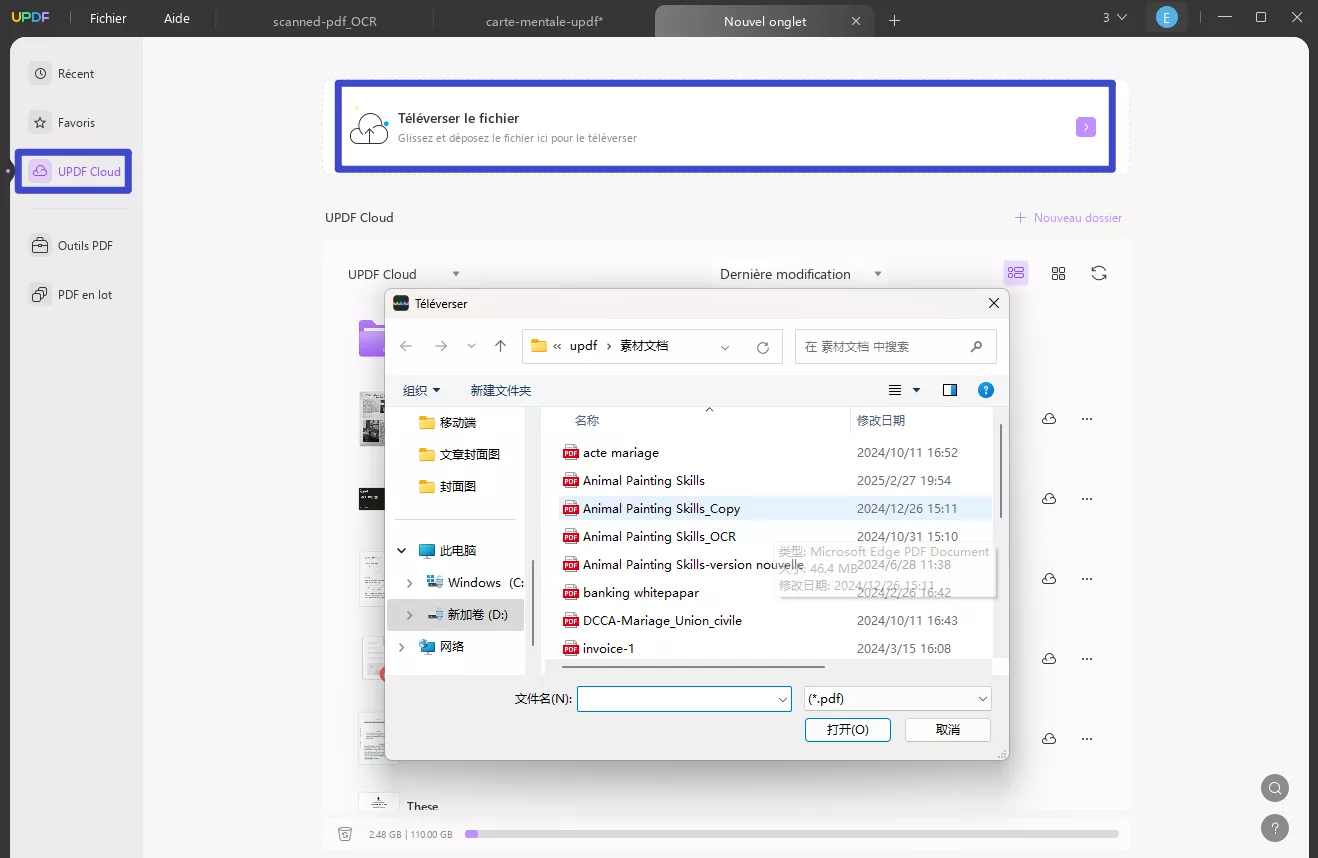This screenshot has height=858, width=1318.
Task: Open help in the Téléverser dialog
Action: tap(986, 390)
